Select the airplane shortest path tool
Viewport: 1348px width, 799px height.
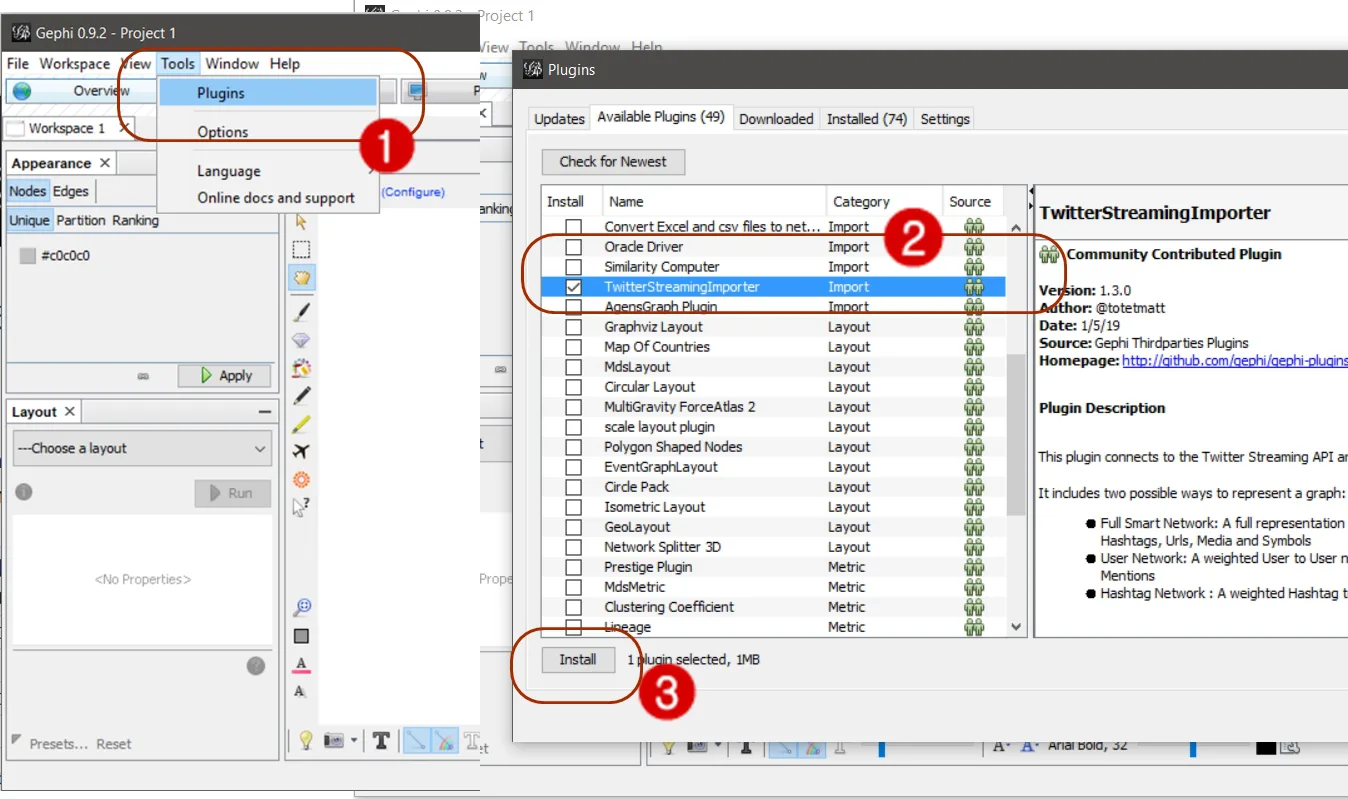coord(301,452)
